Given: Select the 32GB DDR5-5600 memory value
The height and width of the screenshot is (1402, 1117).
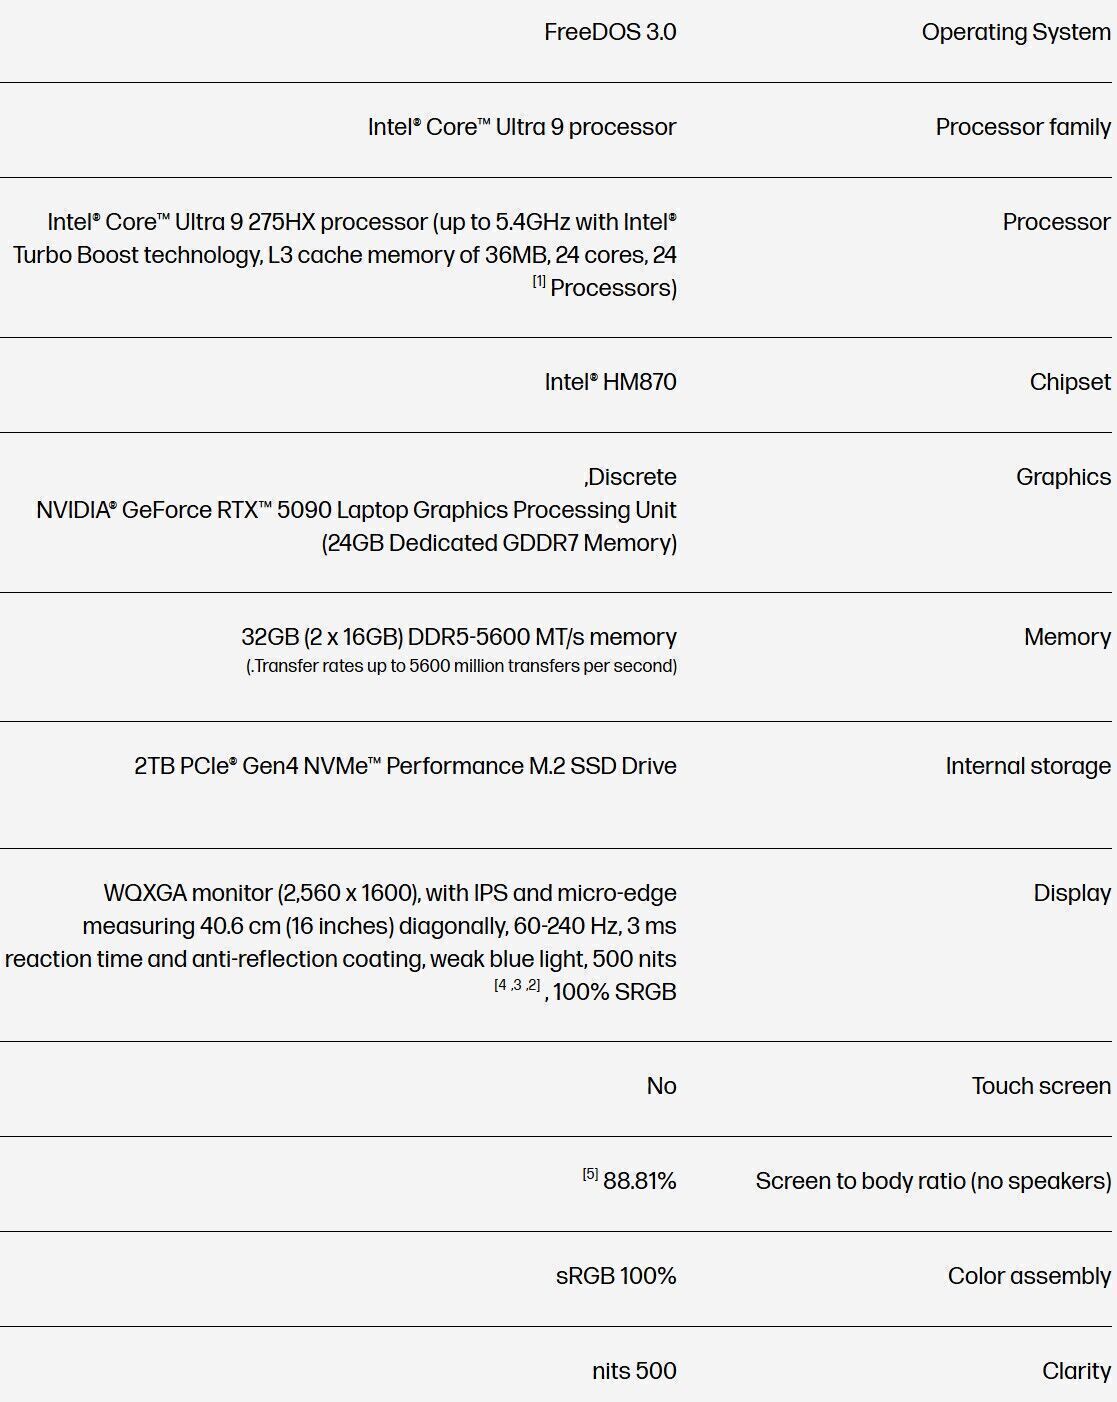Looking at the screenshot, I should pos(459,637).
